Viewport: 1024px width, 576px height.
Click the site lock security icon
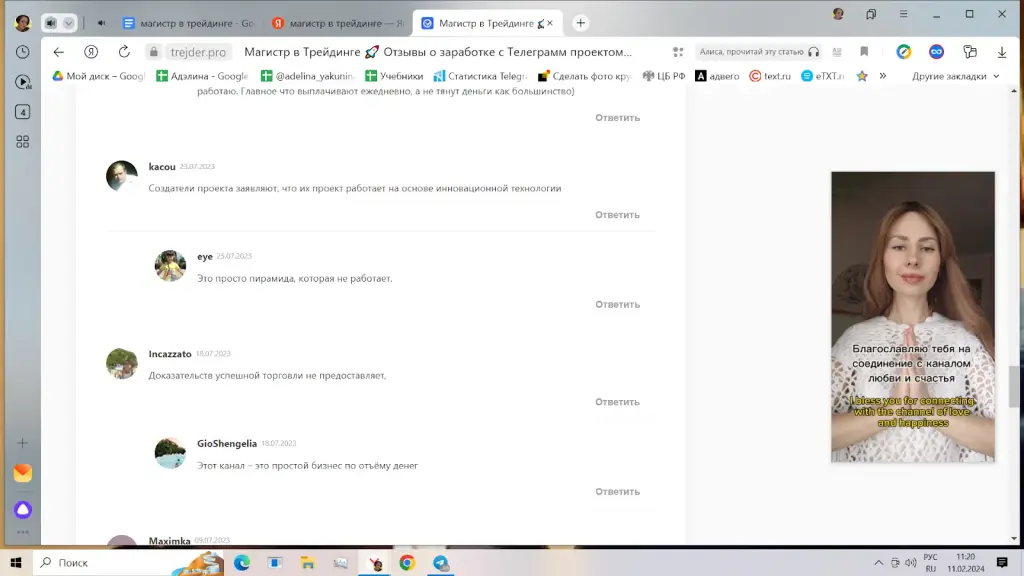pyautogui.click(x=153, y=52)
